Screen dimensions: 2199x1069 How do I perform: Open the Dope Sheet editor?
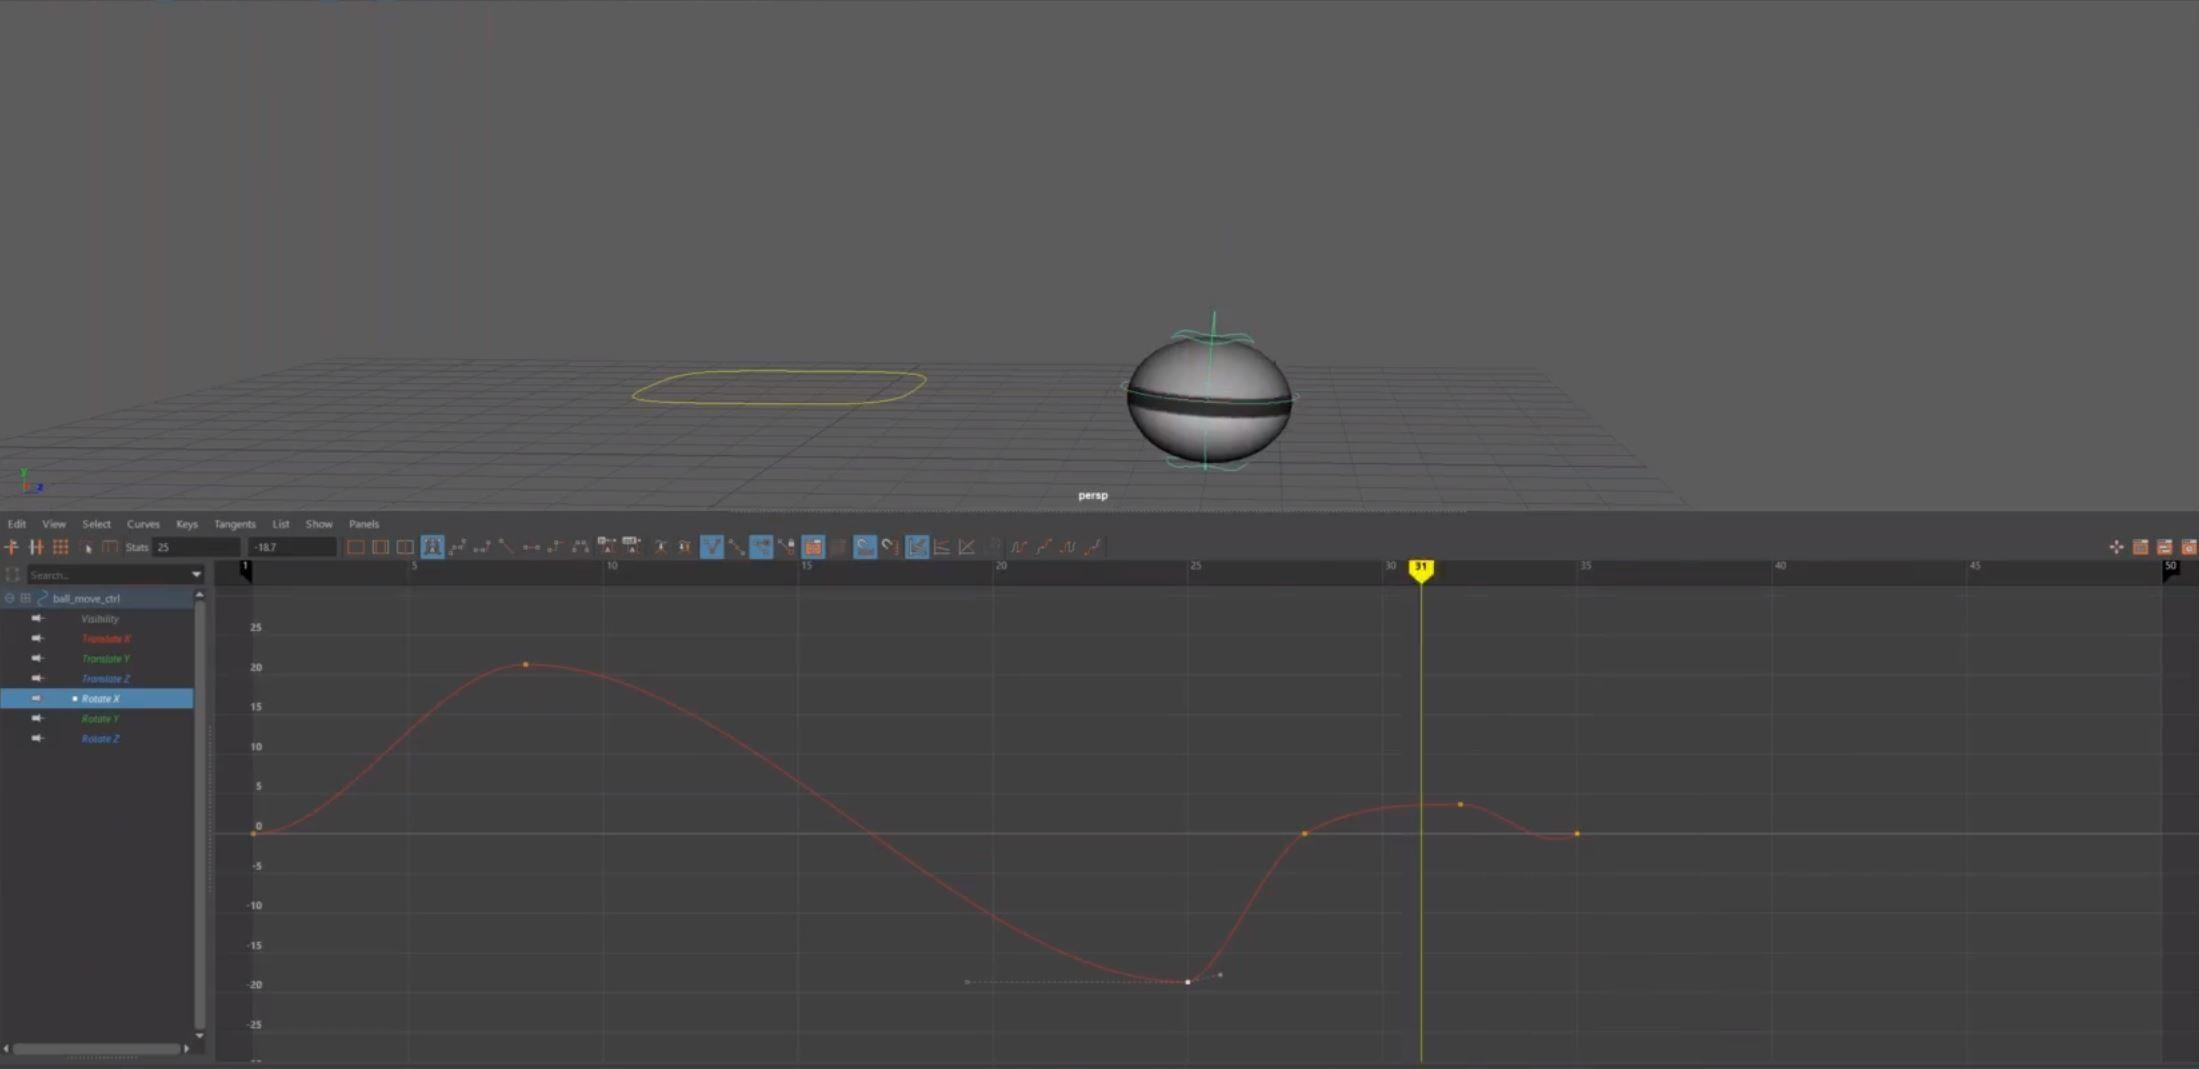coord(2140,547)
